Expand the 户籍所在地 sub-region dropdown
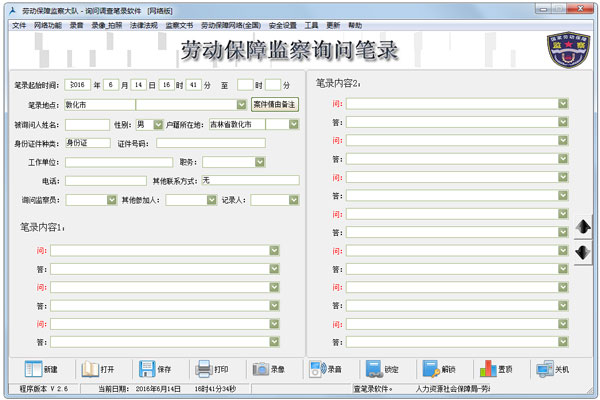The width and height of the screenshot is (600, 400). 293,124
